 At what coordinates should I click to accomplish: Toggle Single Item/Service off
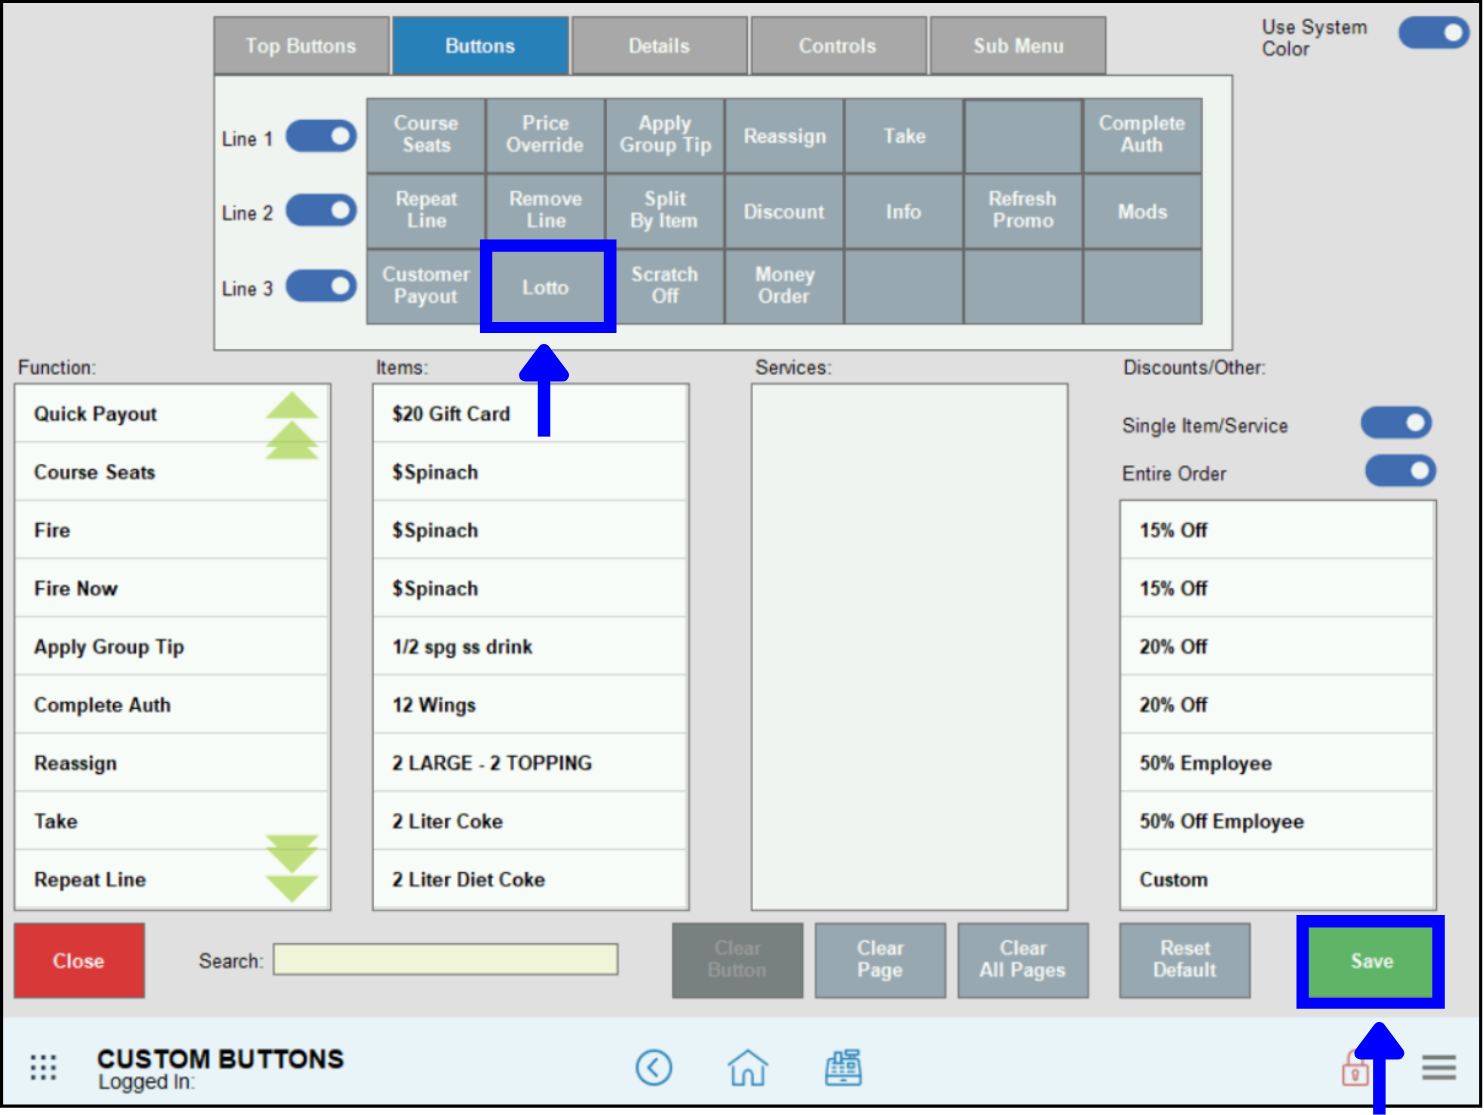[x=1396, y=423]
